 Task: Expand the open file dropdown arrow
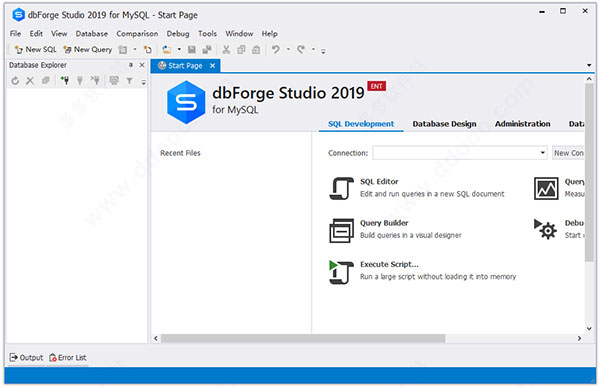pyautogui.click(x=179, y=49)
